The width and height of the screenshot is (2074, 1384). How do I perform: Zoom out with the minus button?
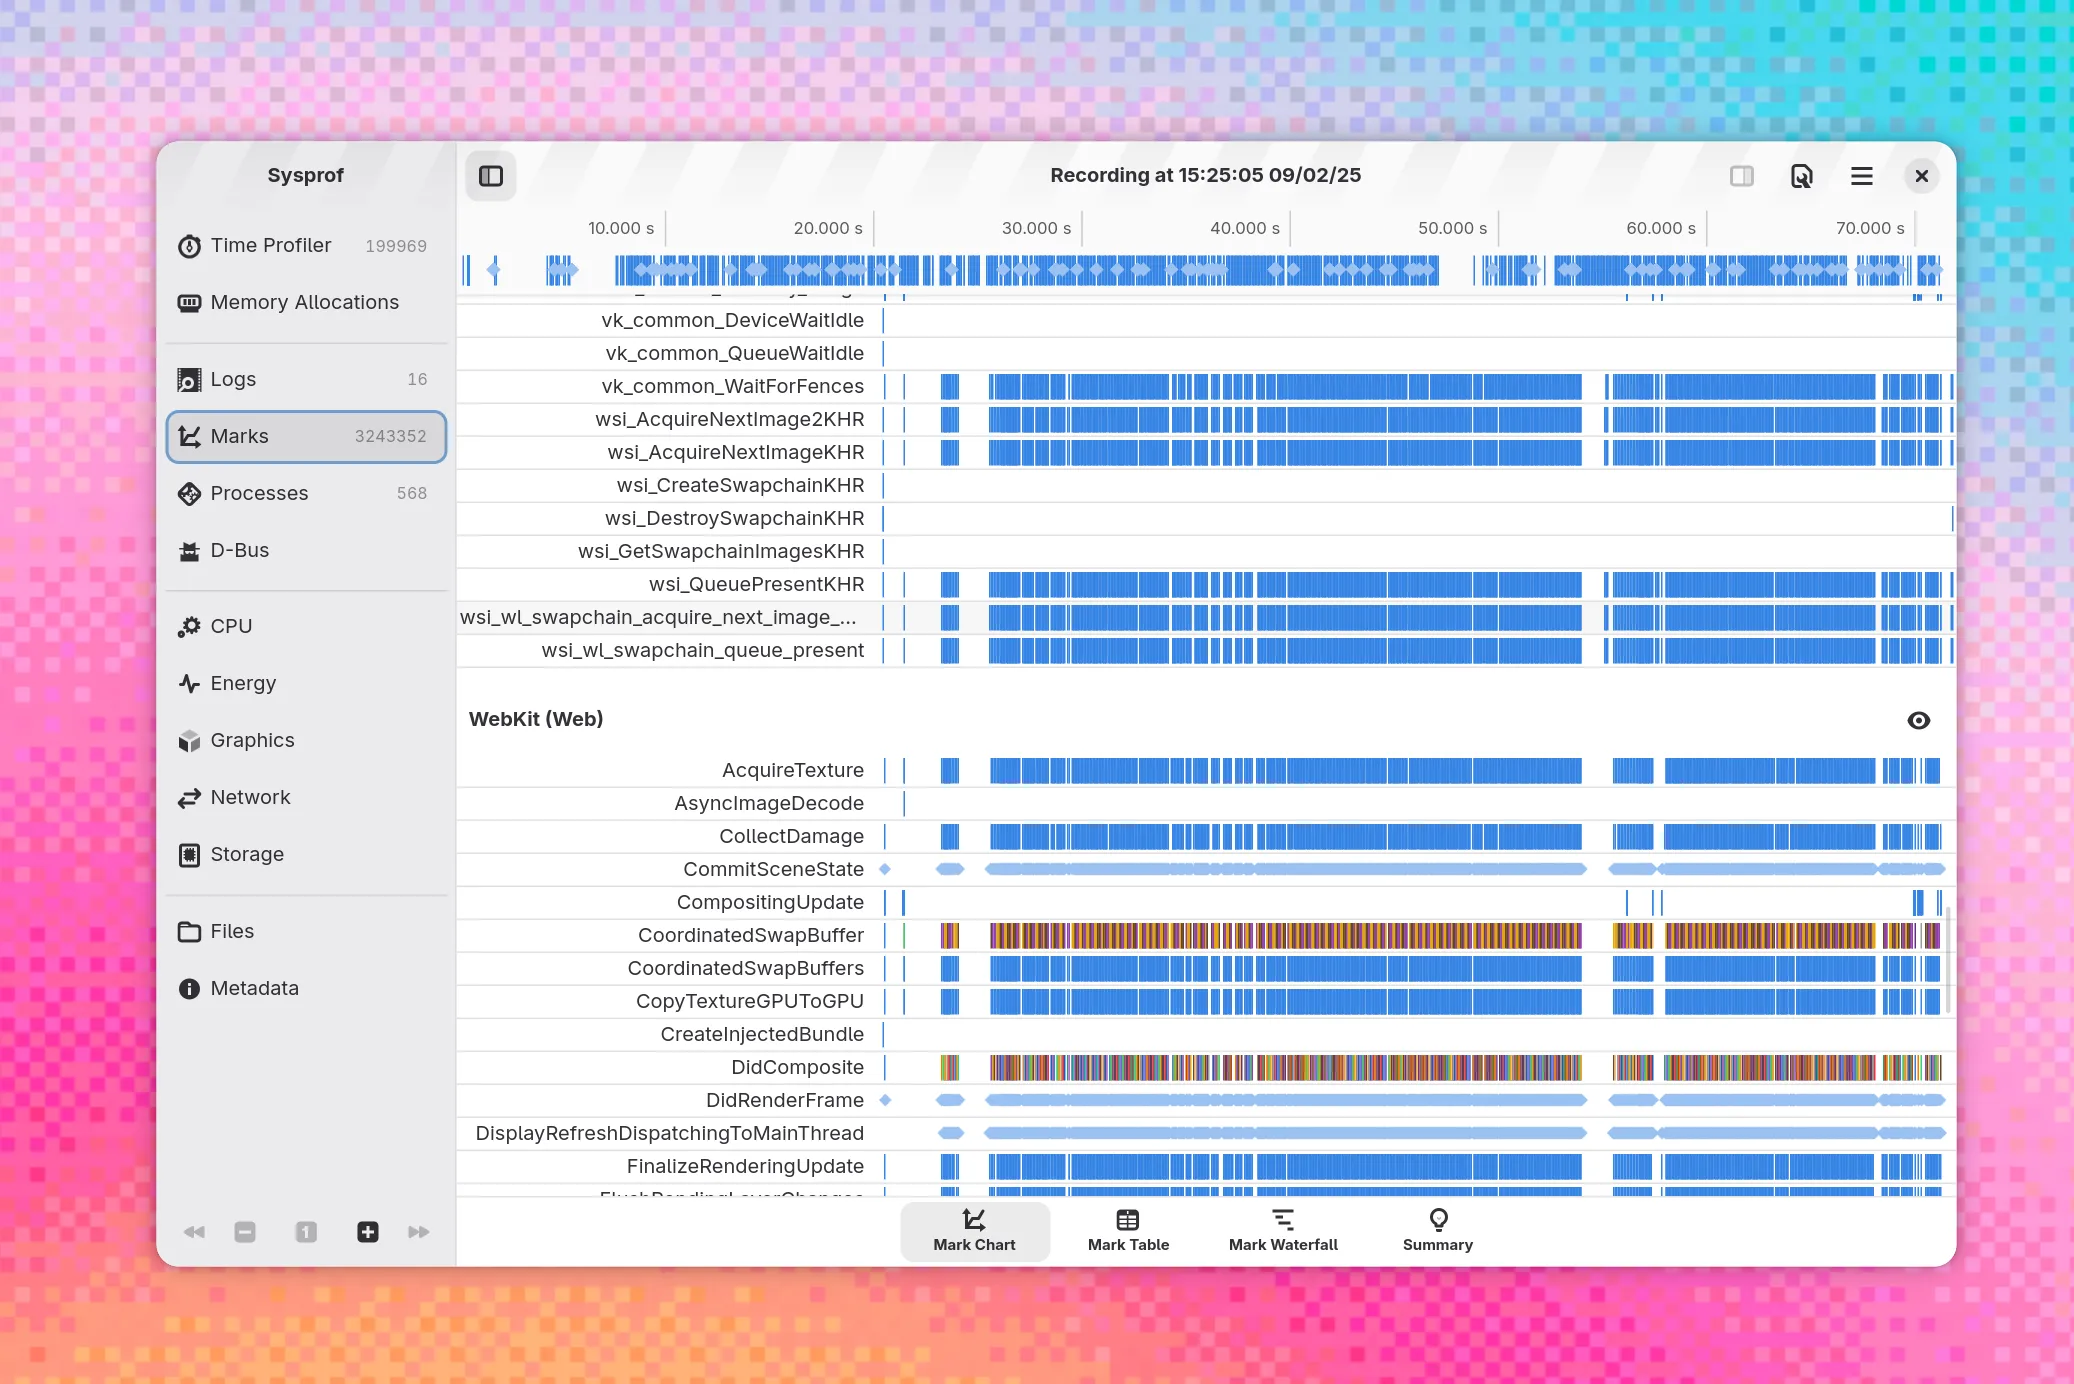tap(245, 1232)
